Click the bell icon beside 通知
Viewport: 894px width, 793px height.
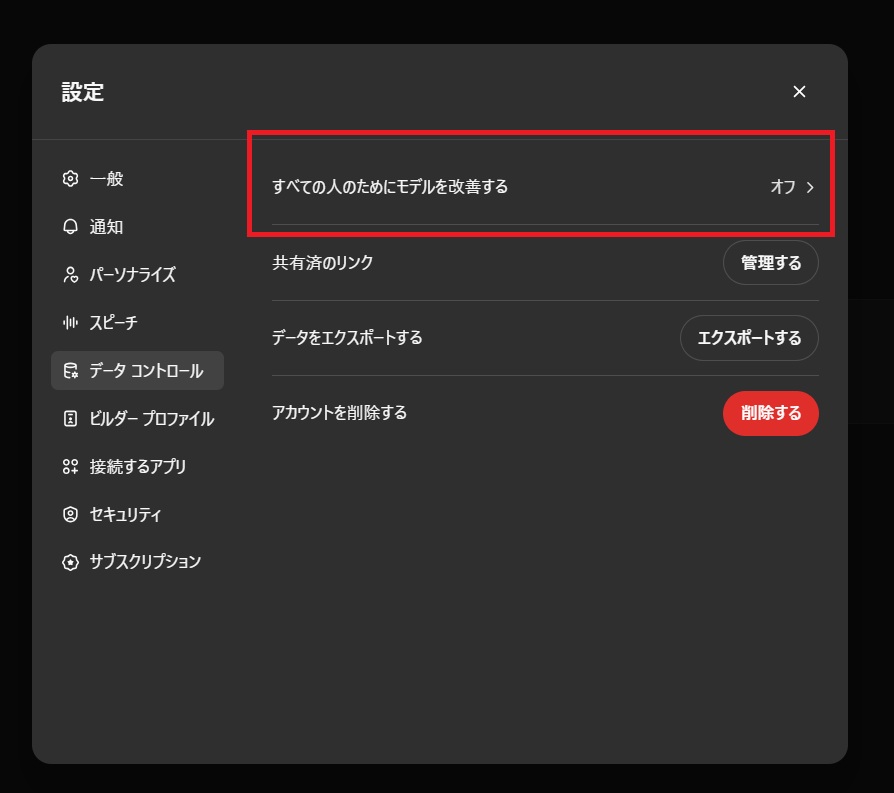70,226
